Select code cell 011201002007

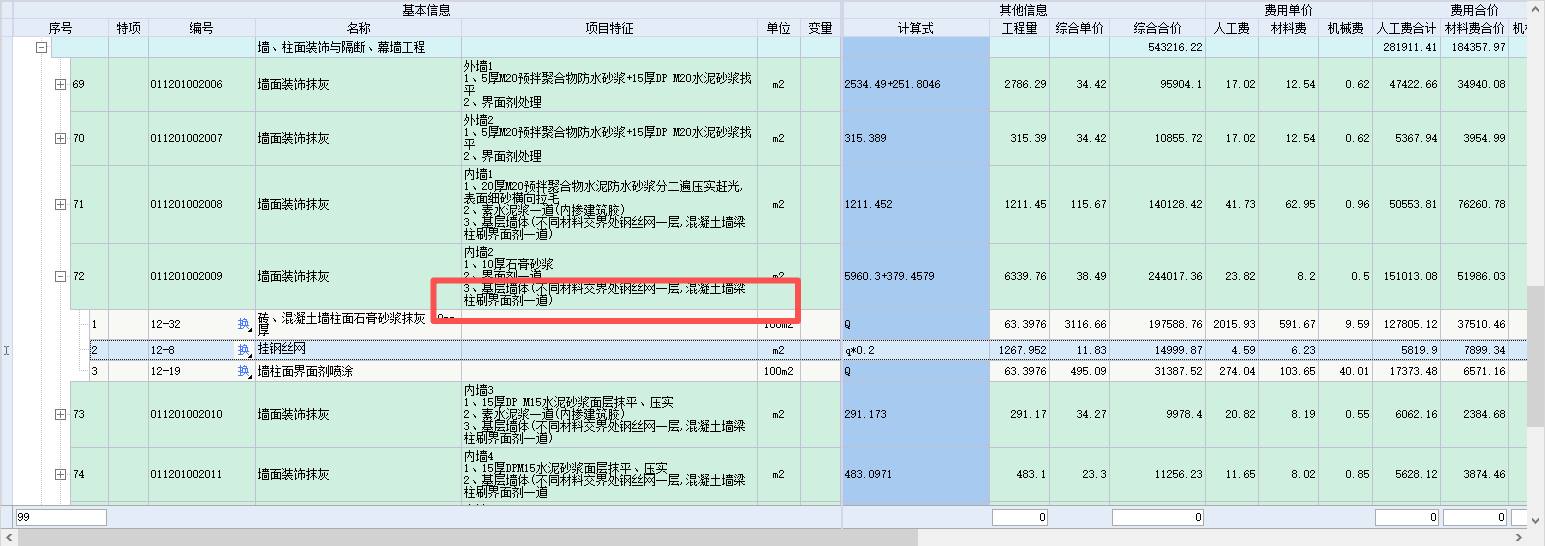pyautogui.click(x=202, y=138)
